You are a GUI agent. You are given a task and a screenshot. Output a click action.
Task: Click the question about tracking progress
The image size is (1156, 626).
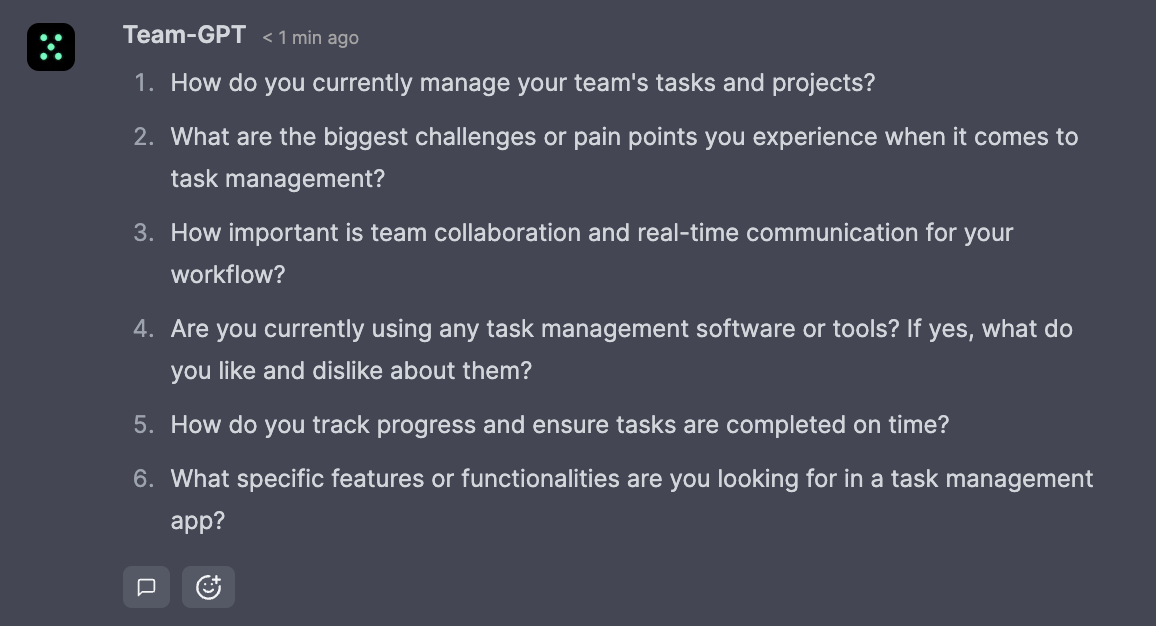559,424
